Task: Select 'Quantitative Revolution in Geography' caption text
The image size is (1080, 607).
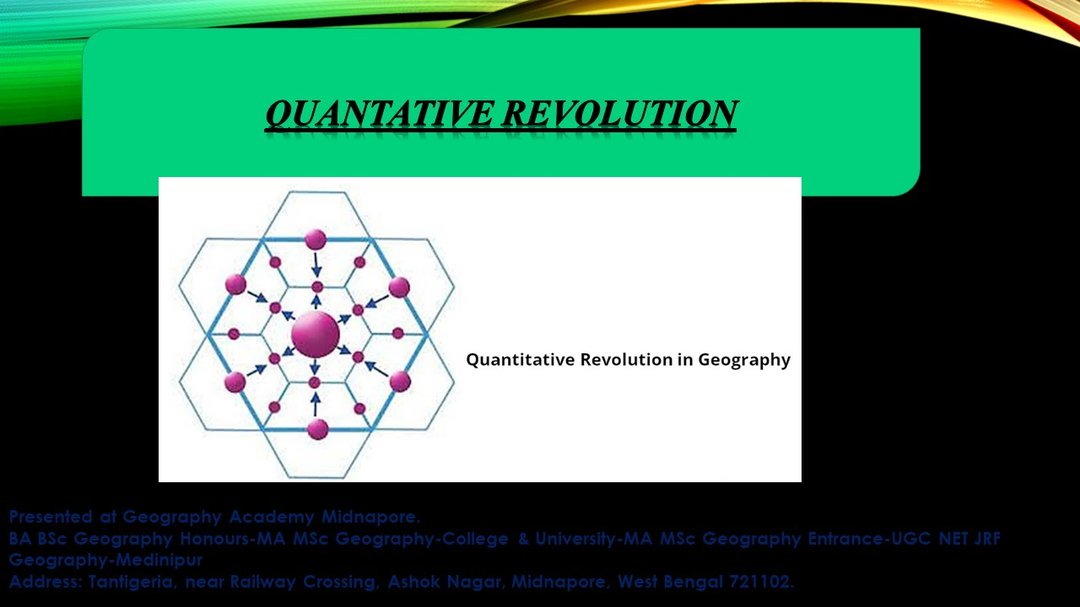Action: [x=628, y=360]
